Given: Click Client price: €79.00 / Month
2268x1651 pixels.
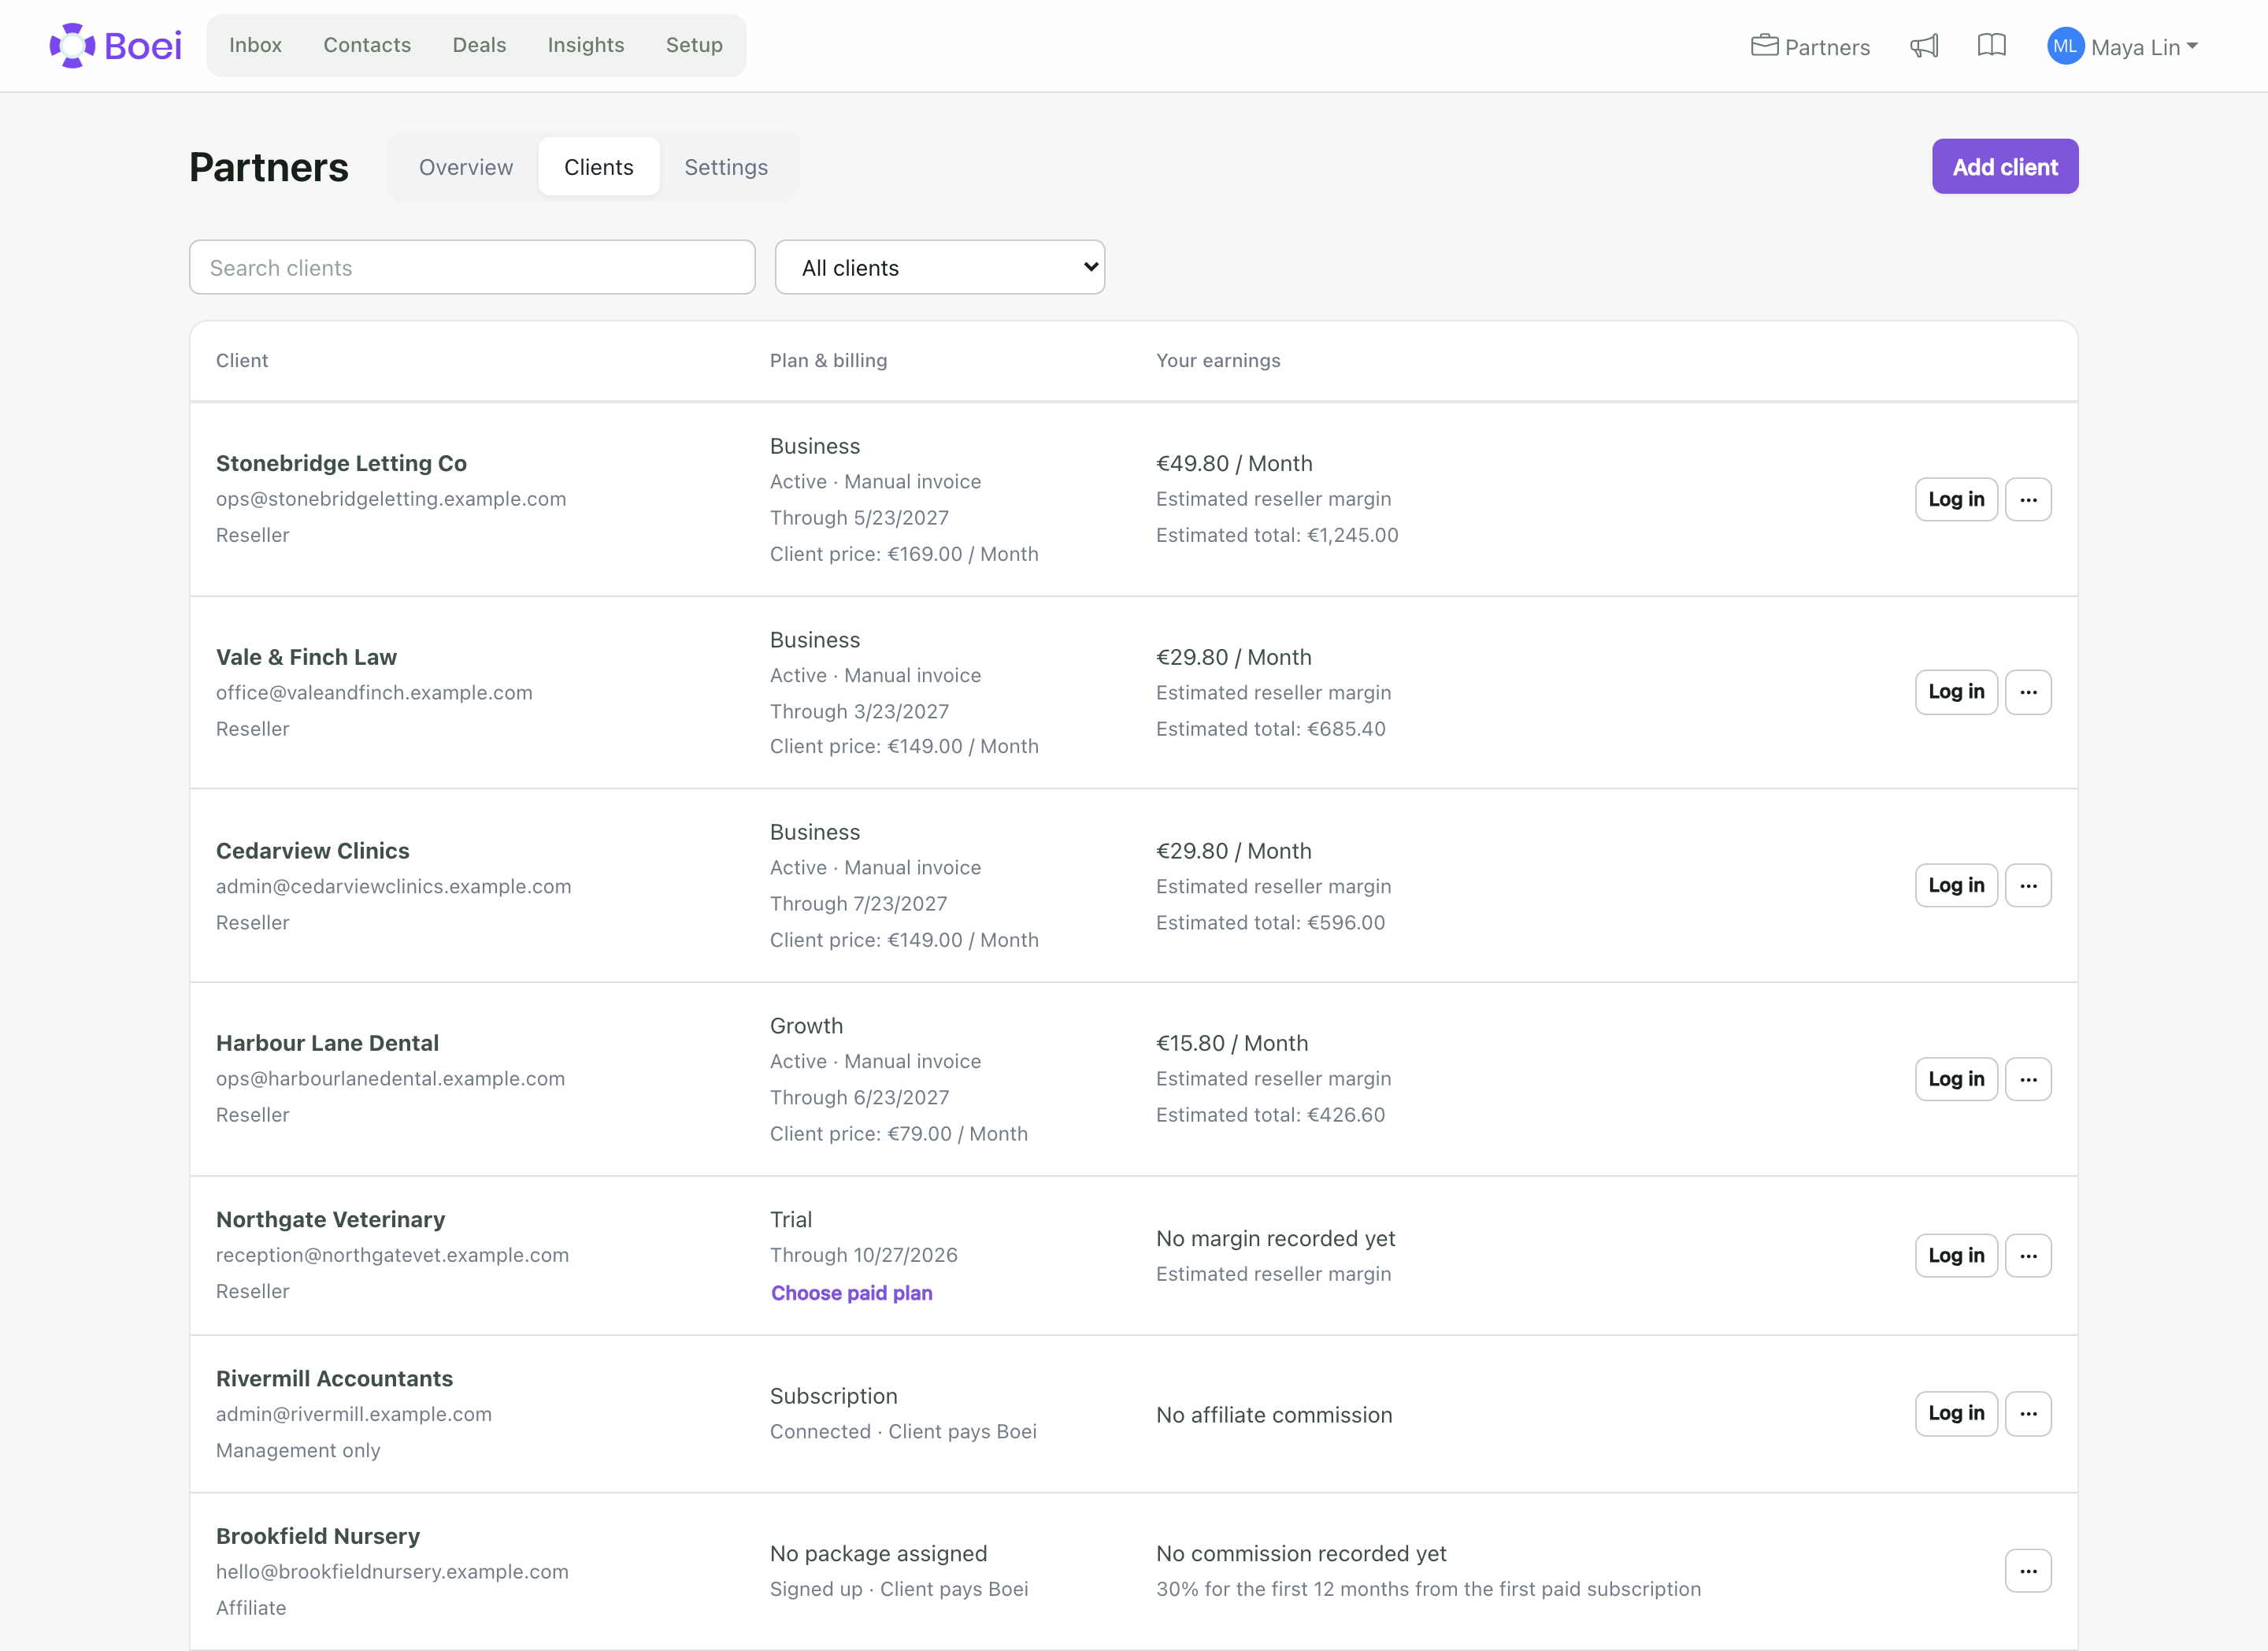Looking at the screenshot, I should pos(898,1133).
